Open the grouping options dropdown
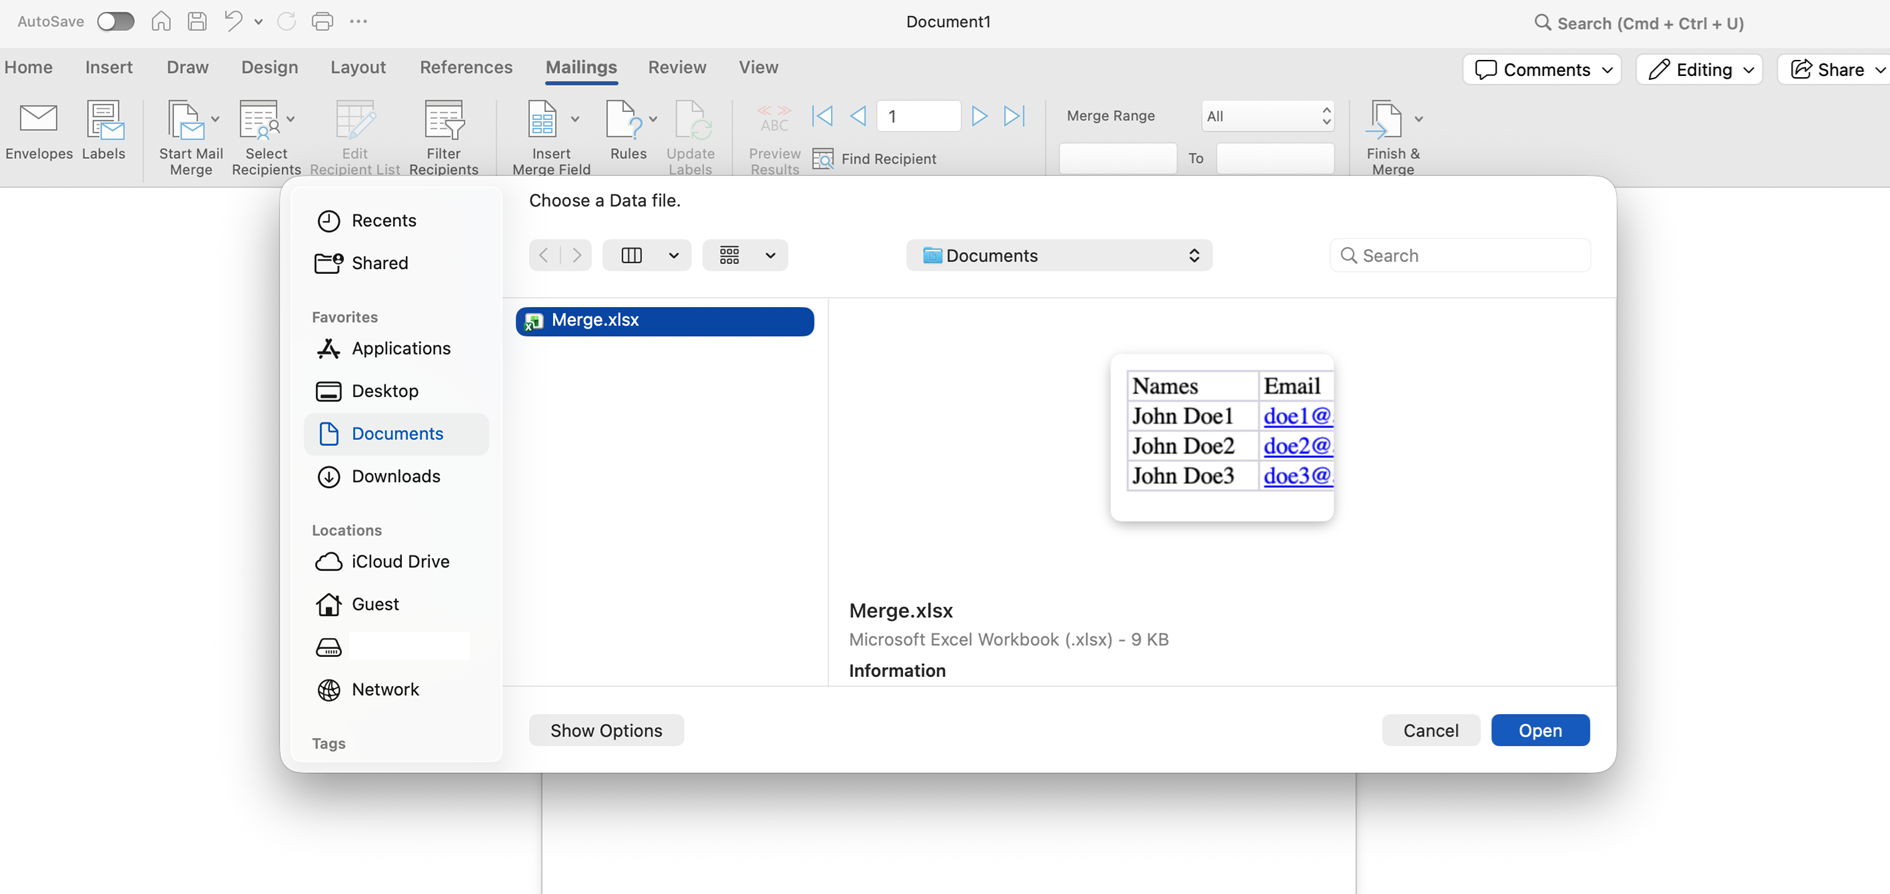 pos(745,256)
